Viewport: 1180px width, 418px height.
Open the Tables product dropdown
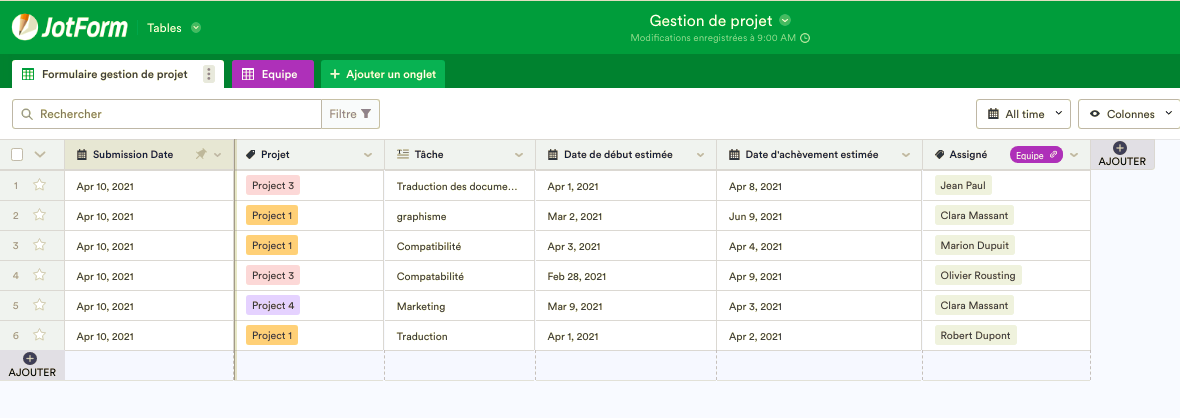(x=174, y=28)
